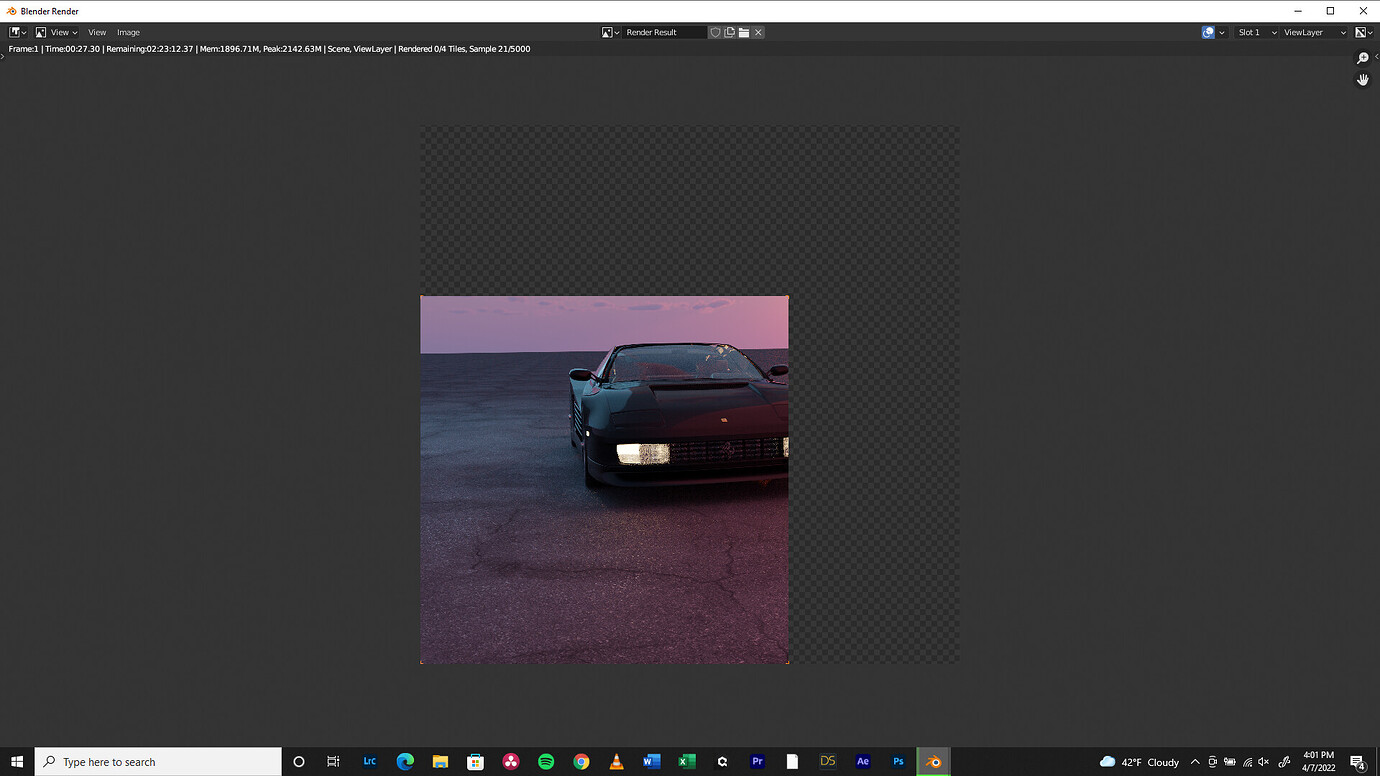Open Premiere Pro from taskbar
Viewport: 1380px width, 776px height.
pos(757,761)
